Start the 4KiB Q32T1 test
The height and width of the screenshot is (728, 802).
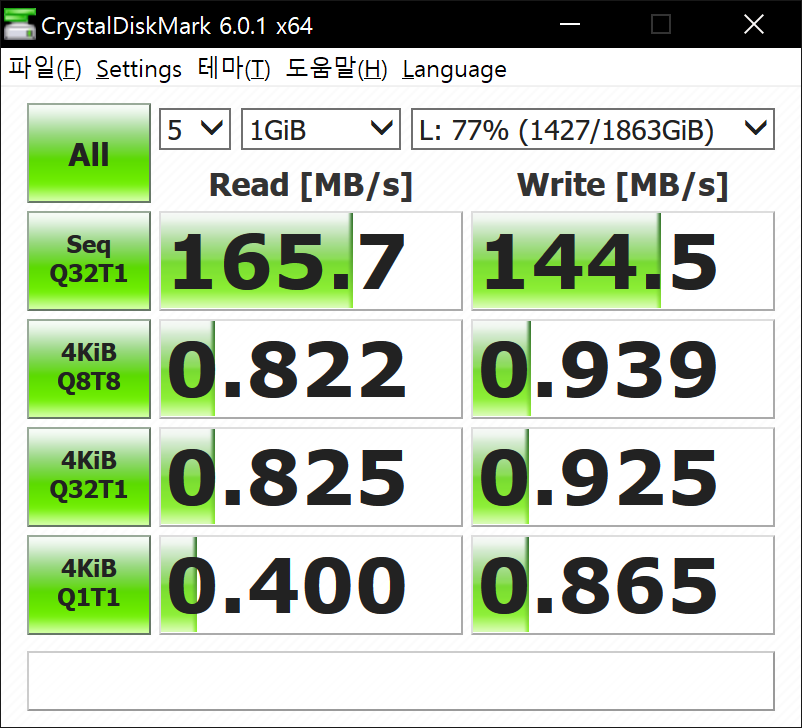[89, 477]
